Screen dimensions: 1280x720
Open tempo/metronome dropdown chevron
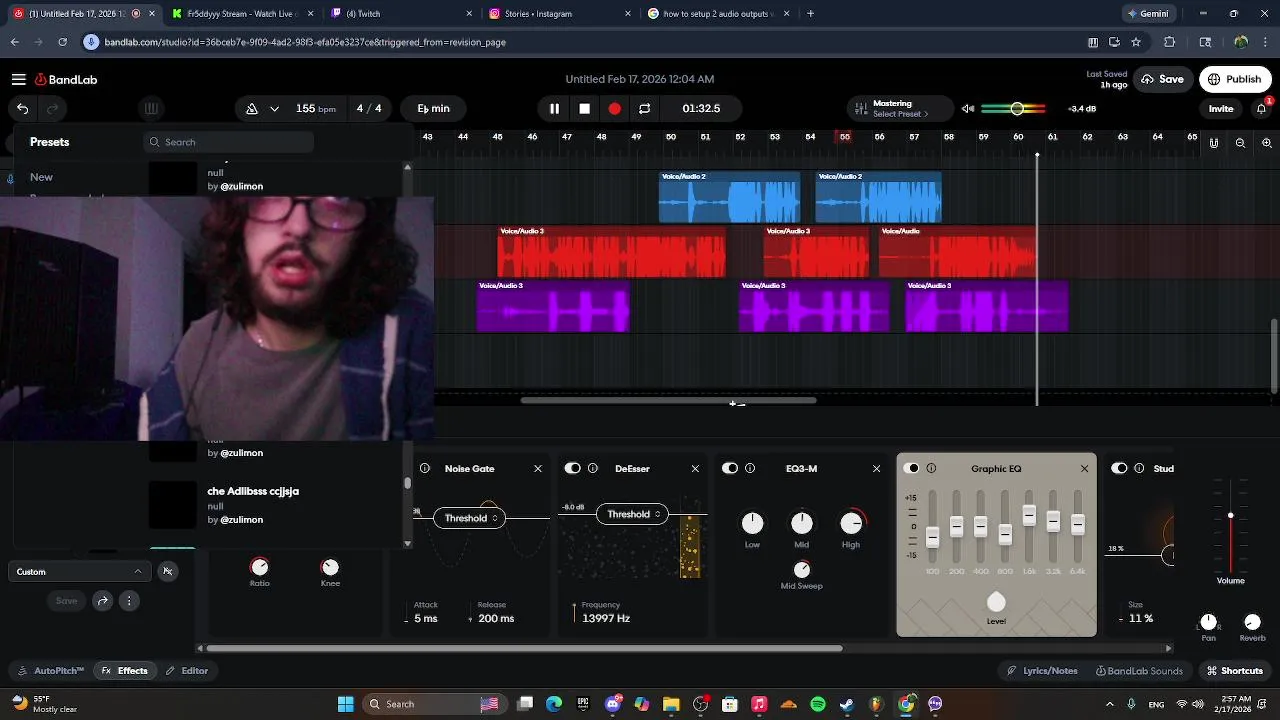pos(274,108)
